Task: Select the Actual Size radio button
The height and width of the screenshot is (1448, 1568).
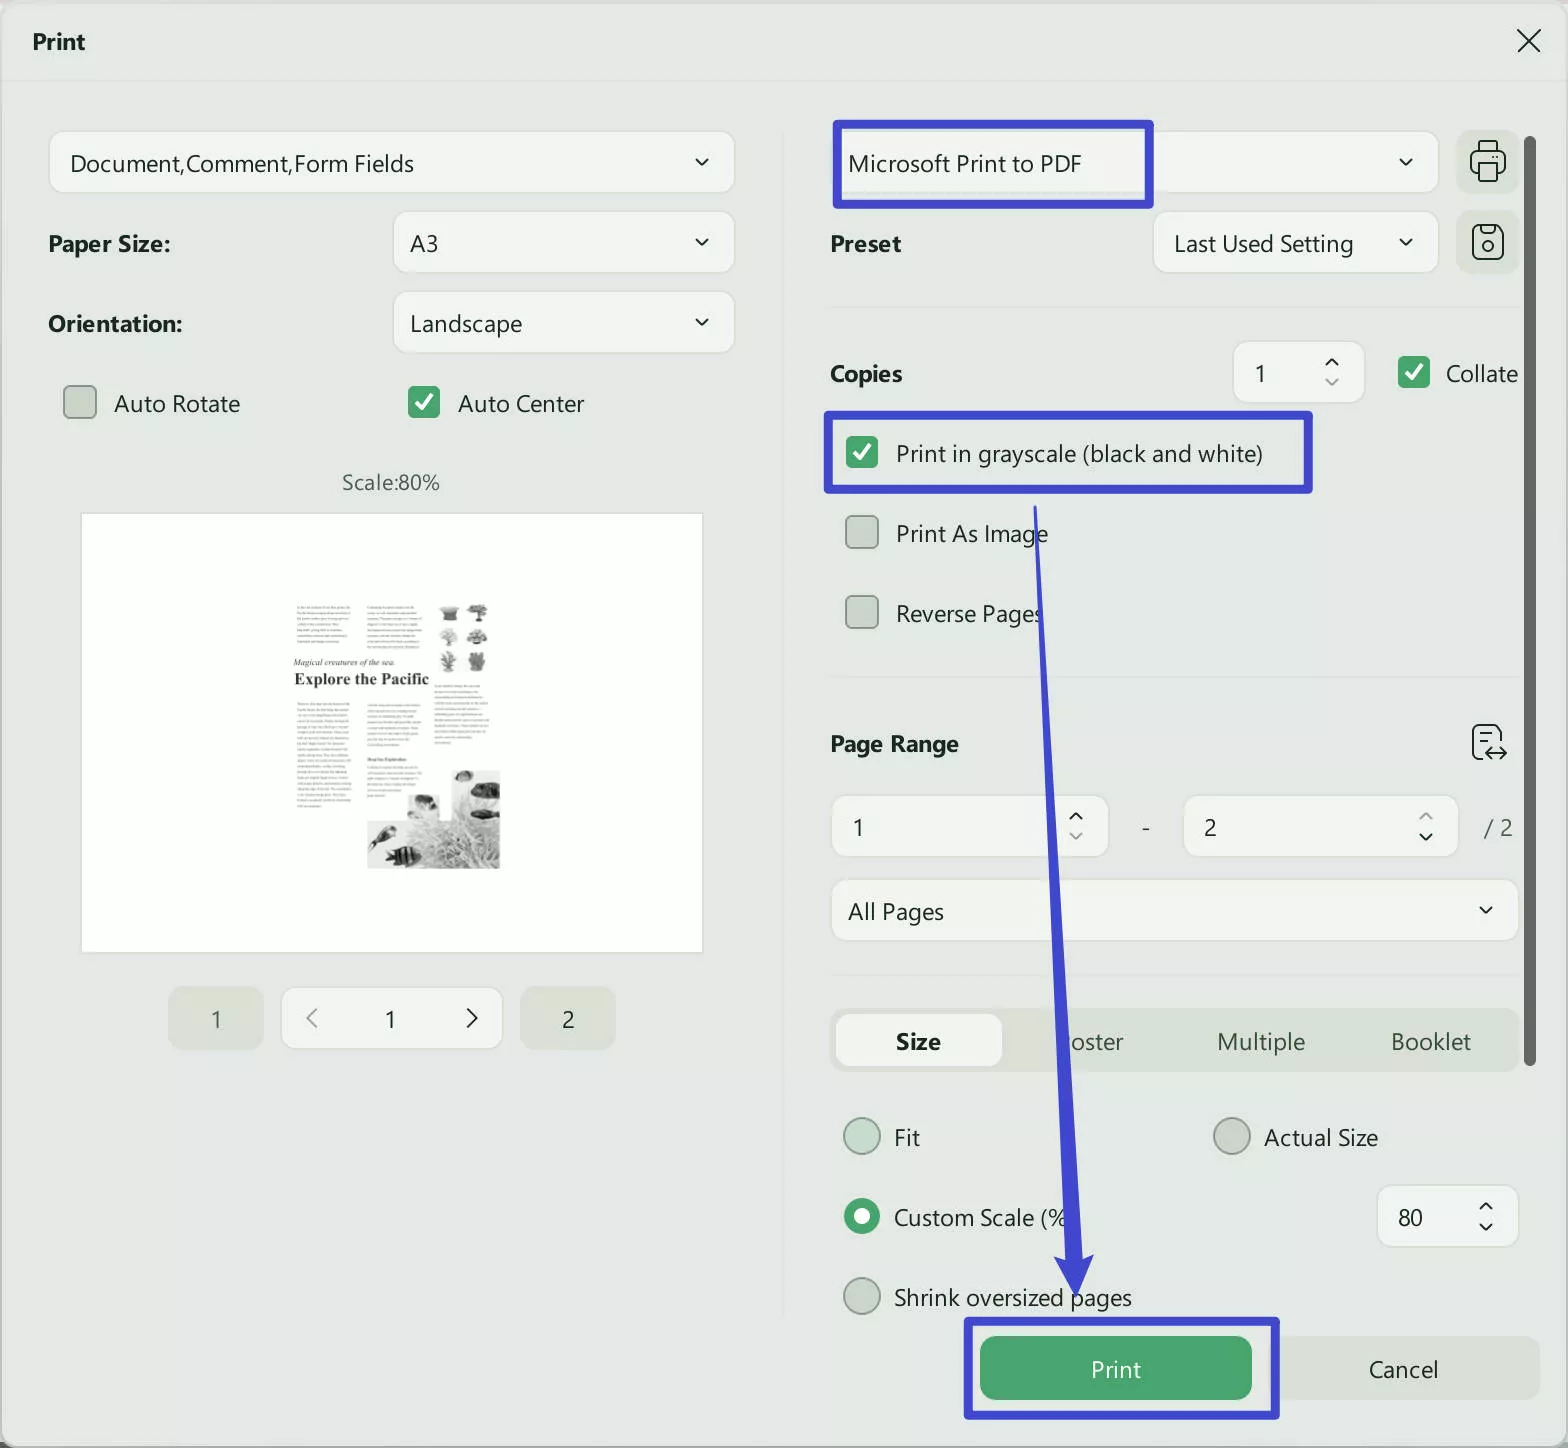Action: coord(1231,1137)
